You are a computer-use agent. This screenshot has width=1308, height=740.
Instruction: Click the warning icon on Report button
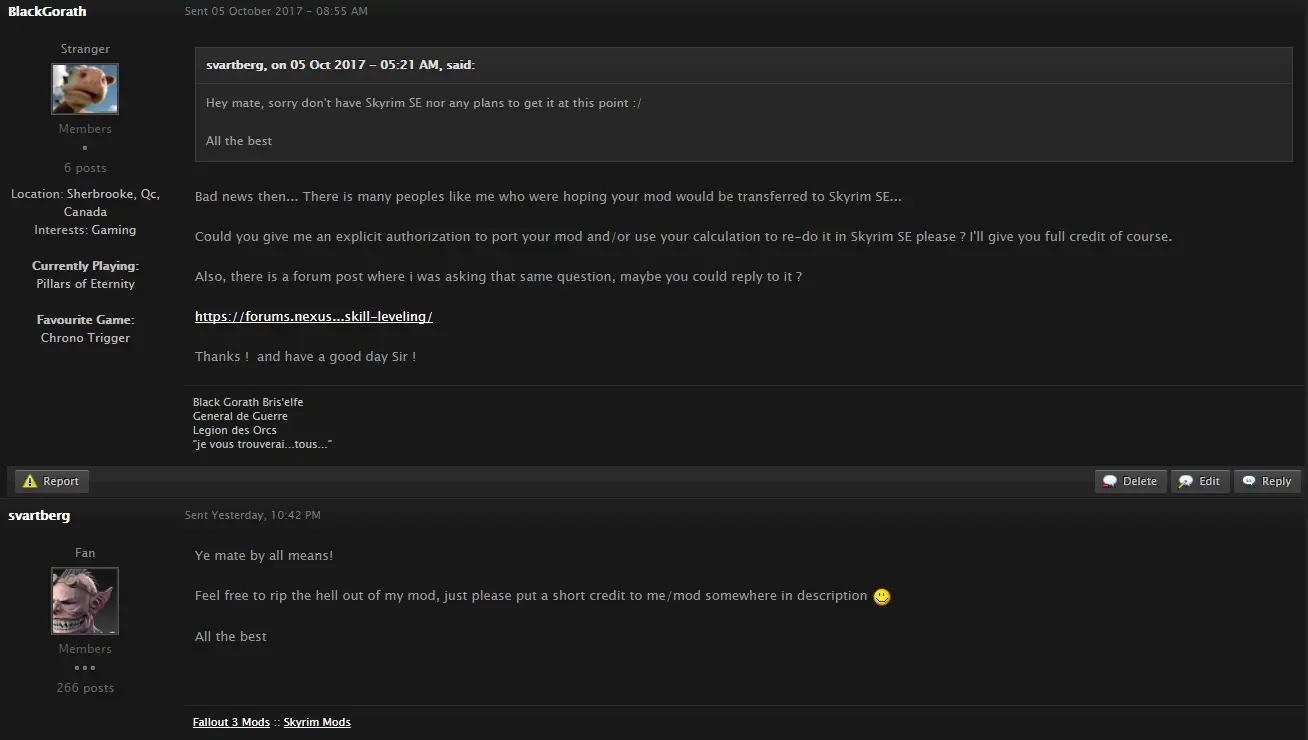(30, 481)
